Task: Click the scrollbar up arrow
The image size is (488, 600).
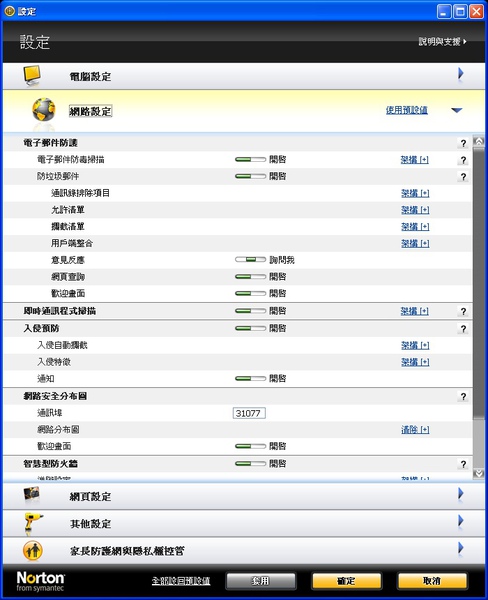Action: (x=478, y=141)
